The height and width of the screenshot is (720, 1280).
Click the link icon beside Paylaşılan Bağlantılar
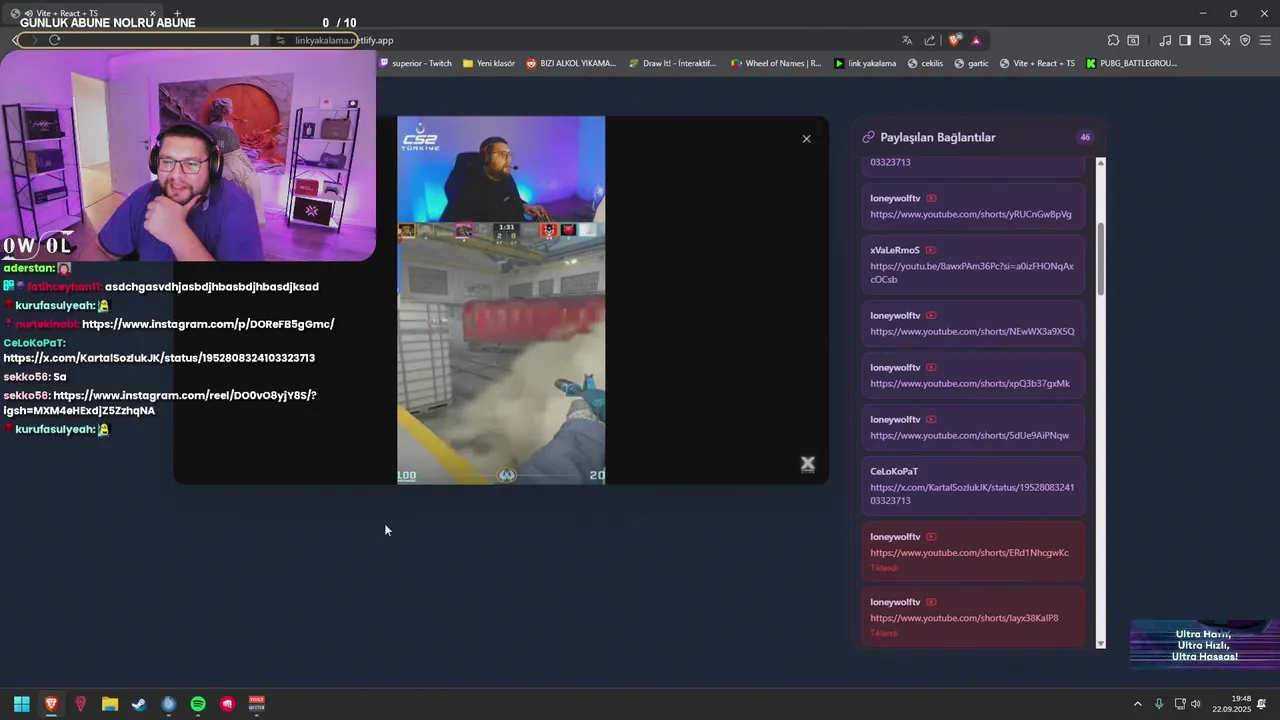coord(869,137)
